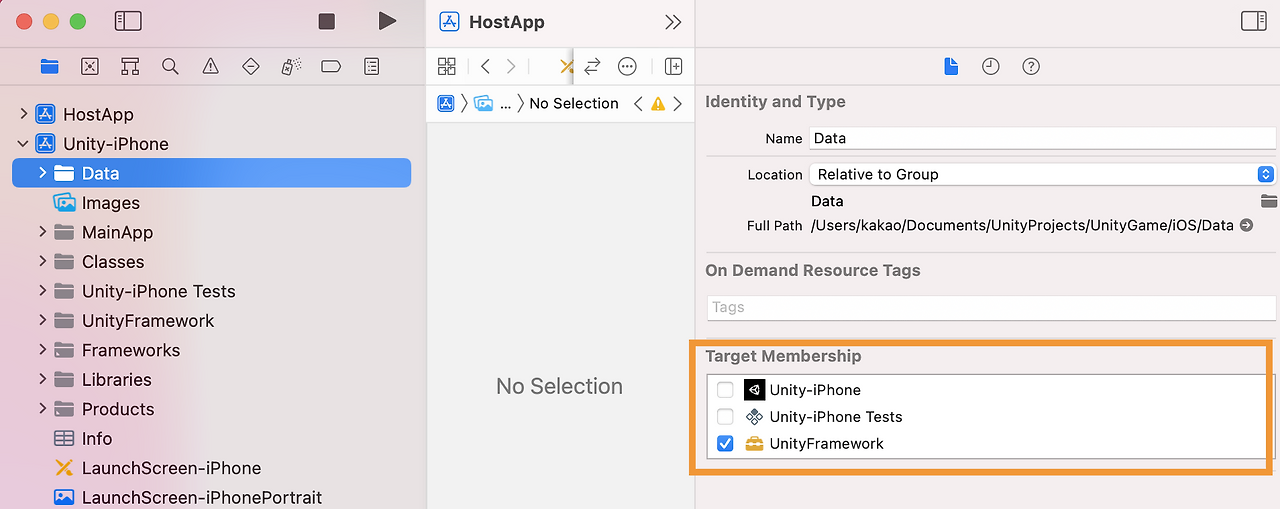
Task: Expand the MainApp group
Action: 42,232
